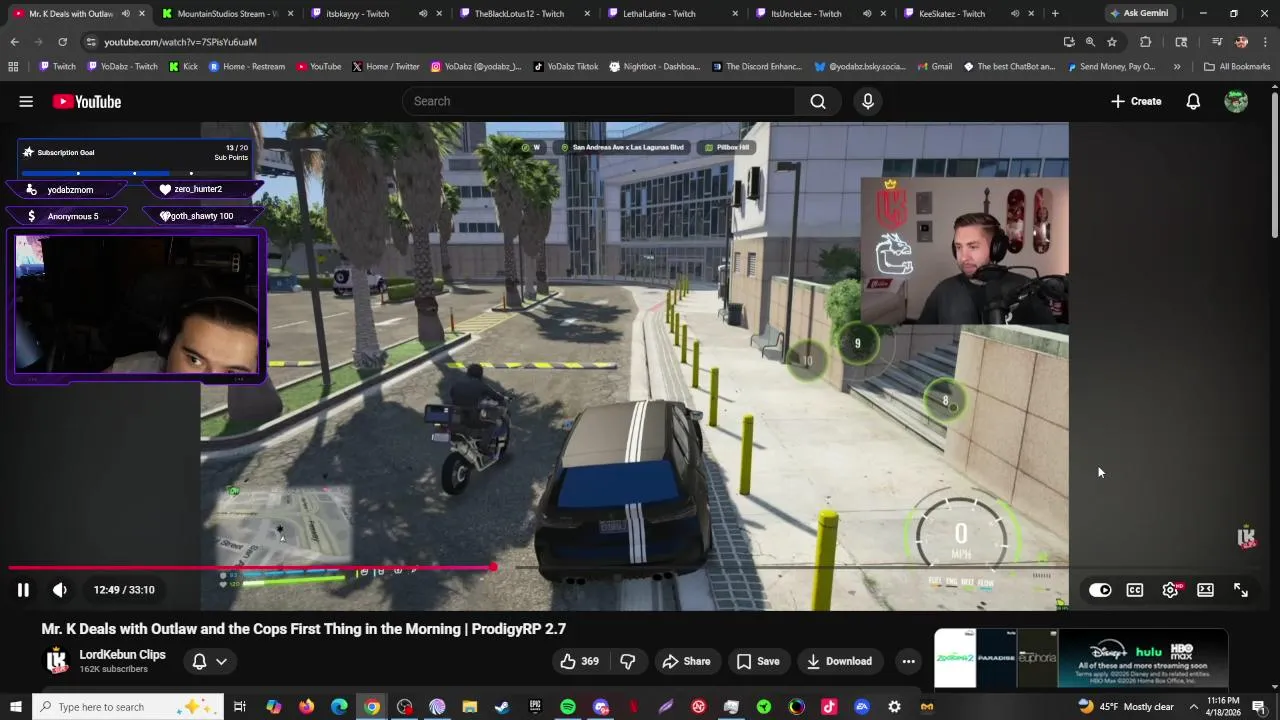
Task: Toggle the autoplay switch in the player
Action: click(1100, 590)
